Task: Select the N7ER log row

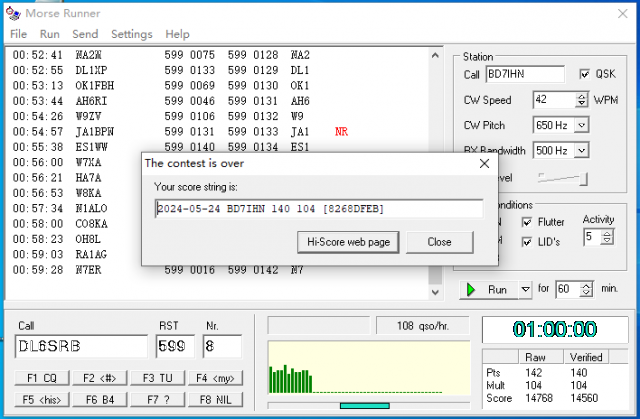Action: point(218,270)
